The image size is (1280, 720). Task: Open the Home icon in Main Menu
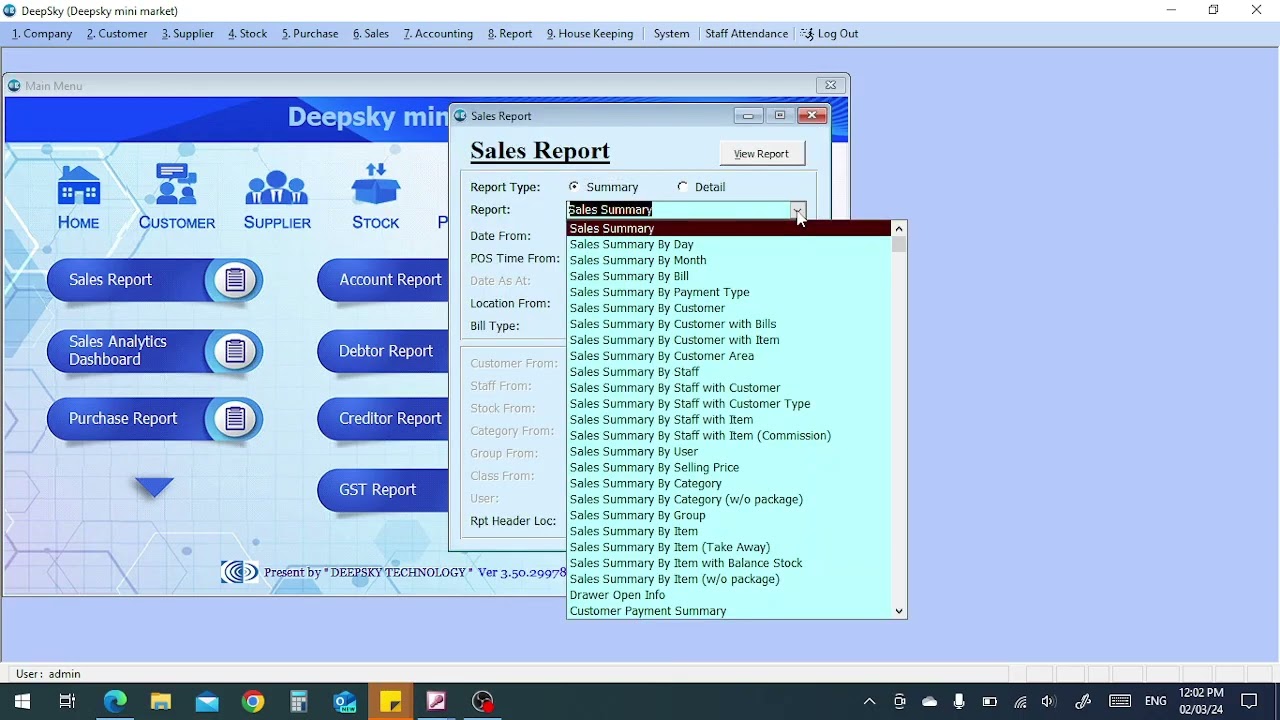click(79, 197)
